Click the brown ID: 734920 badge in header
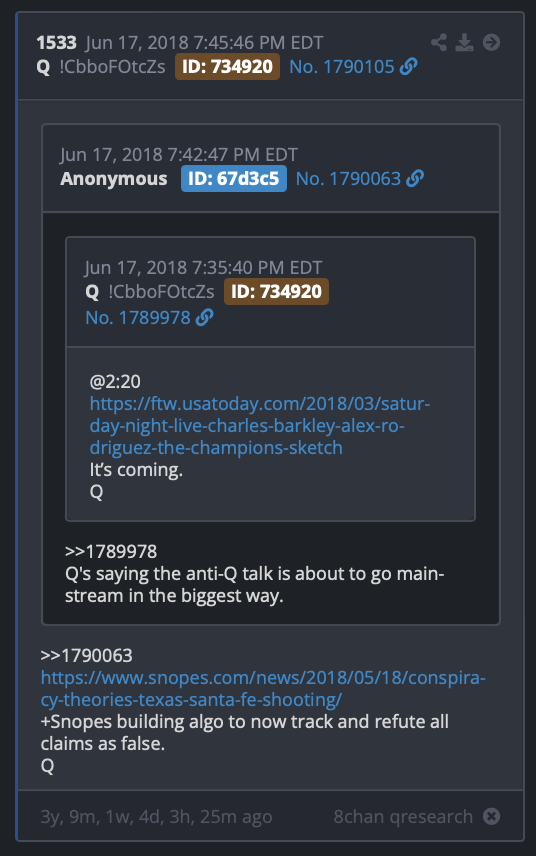This screenshot has height=856, width=536. tap(227, 67)
